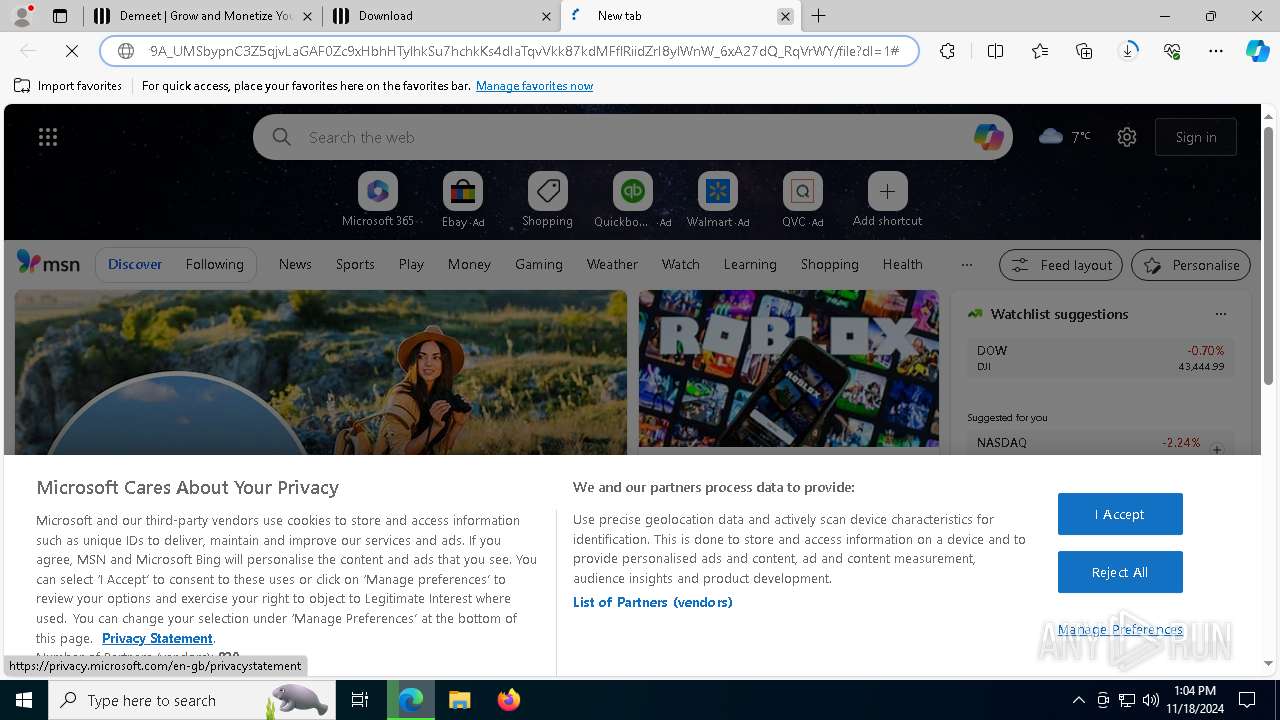Open the Money category
The image size is (1280, 720).
coord(469,264)
